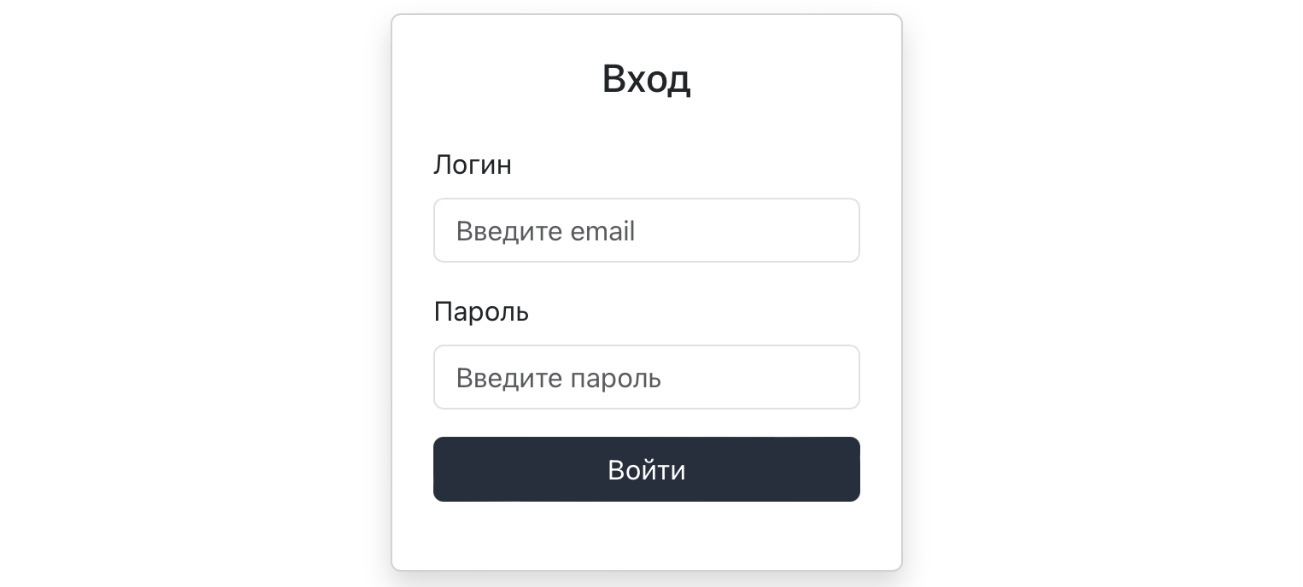This screenshot has width=1303, height=587.
Task: Activate the second input of the "Вход" form
Action: coord(646,378)
